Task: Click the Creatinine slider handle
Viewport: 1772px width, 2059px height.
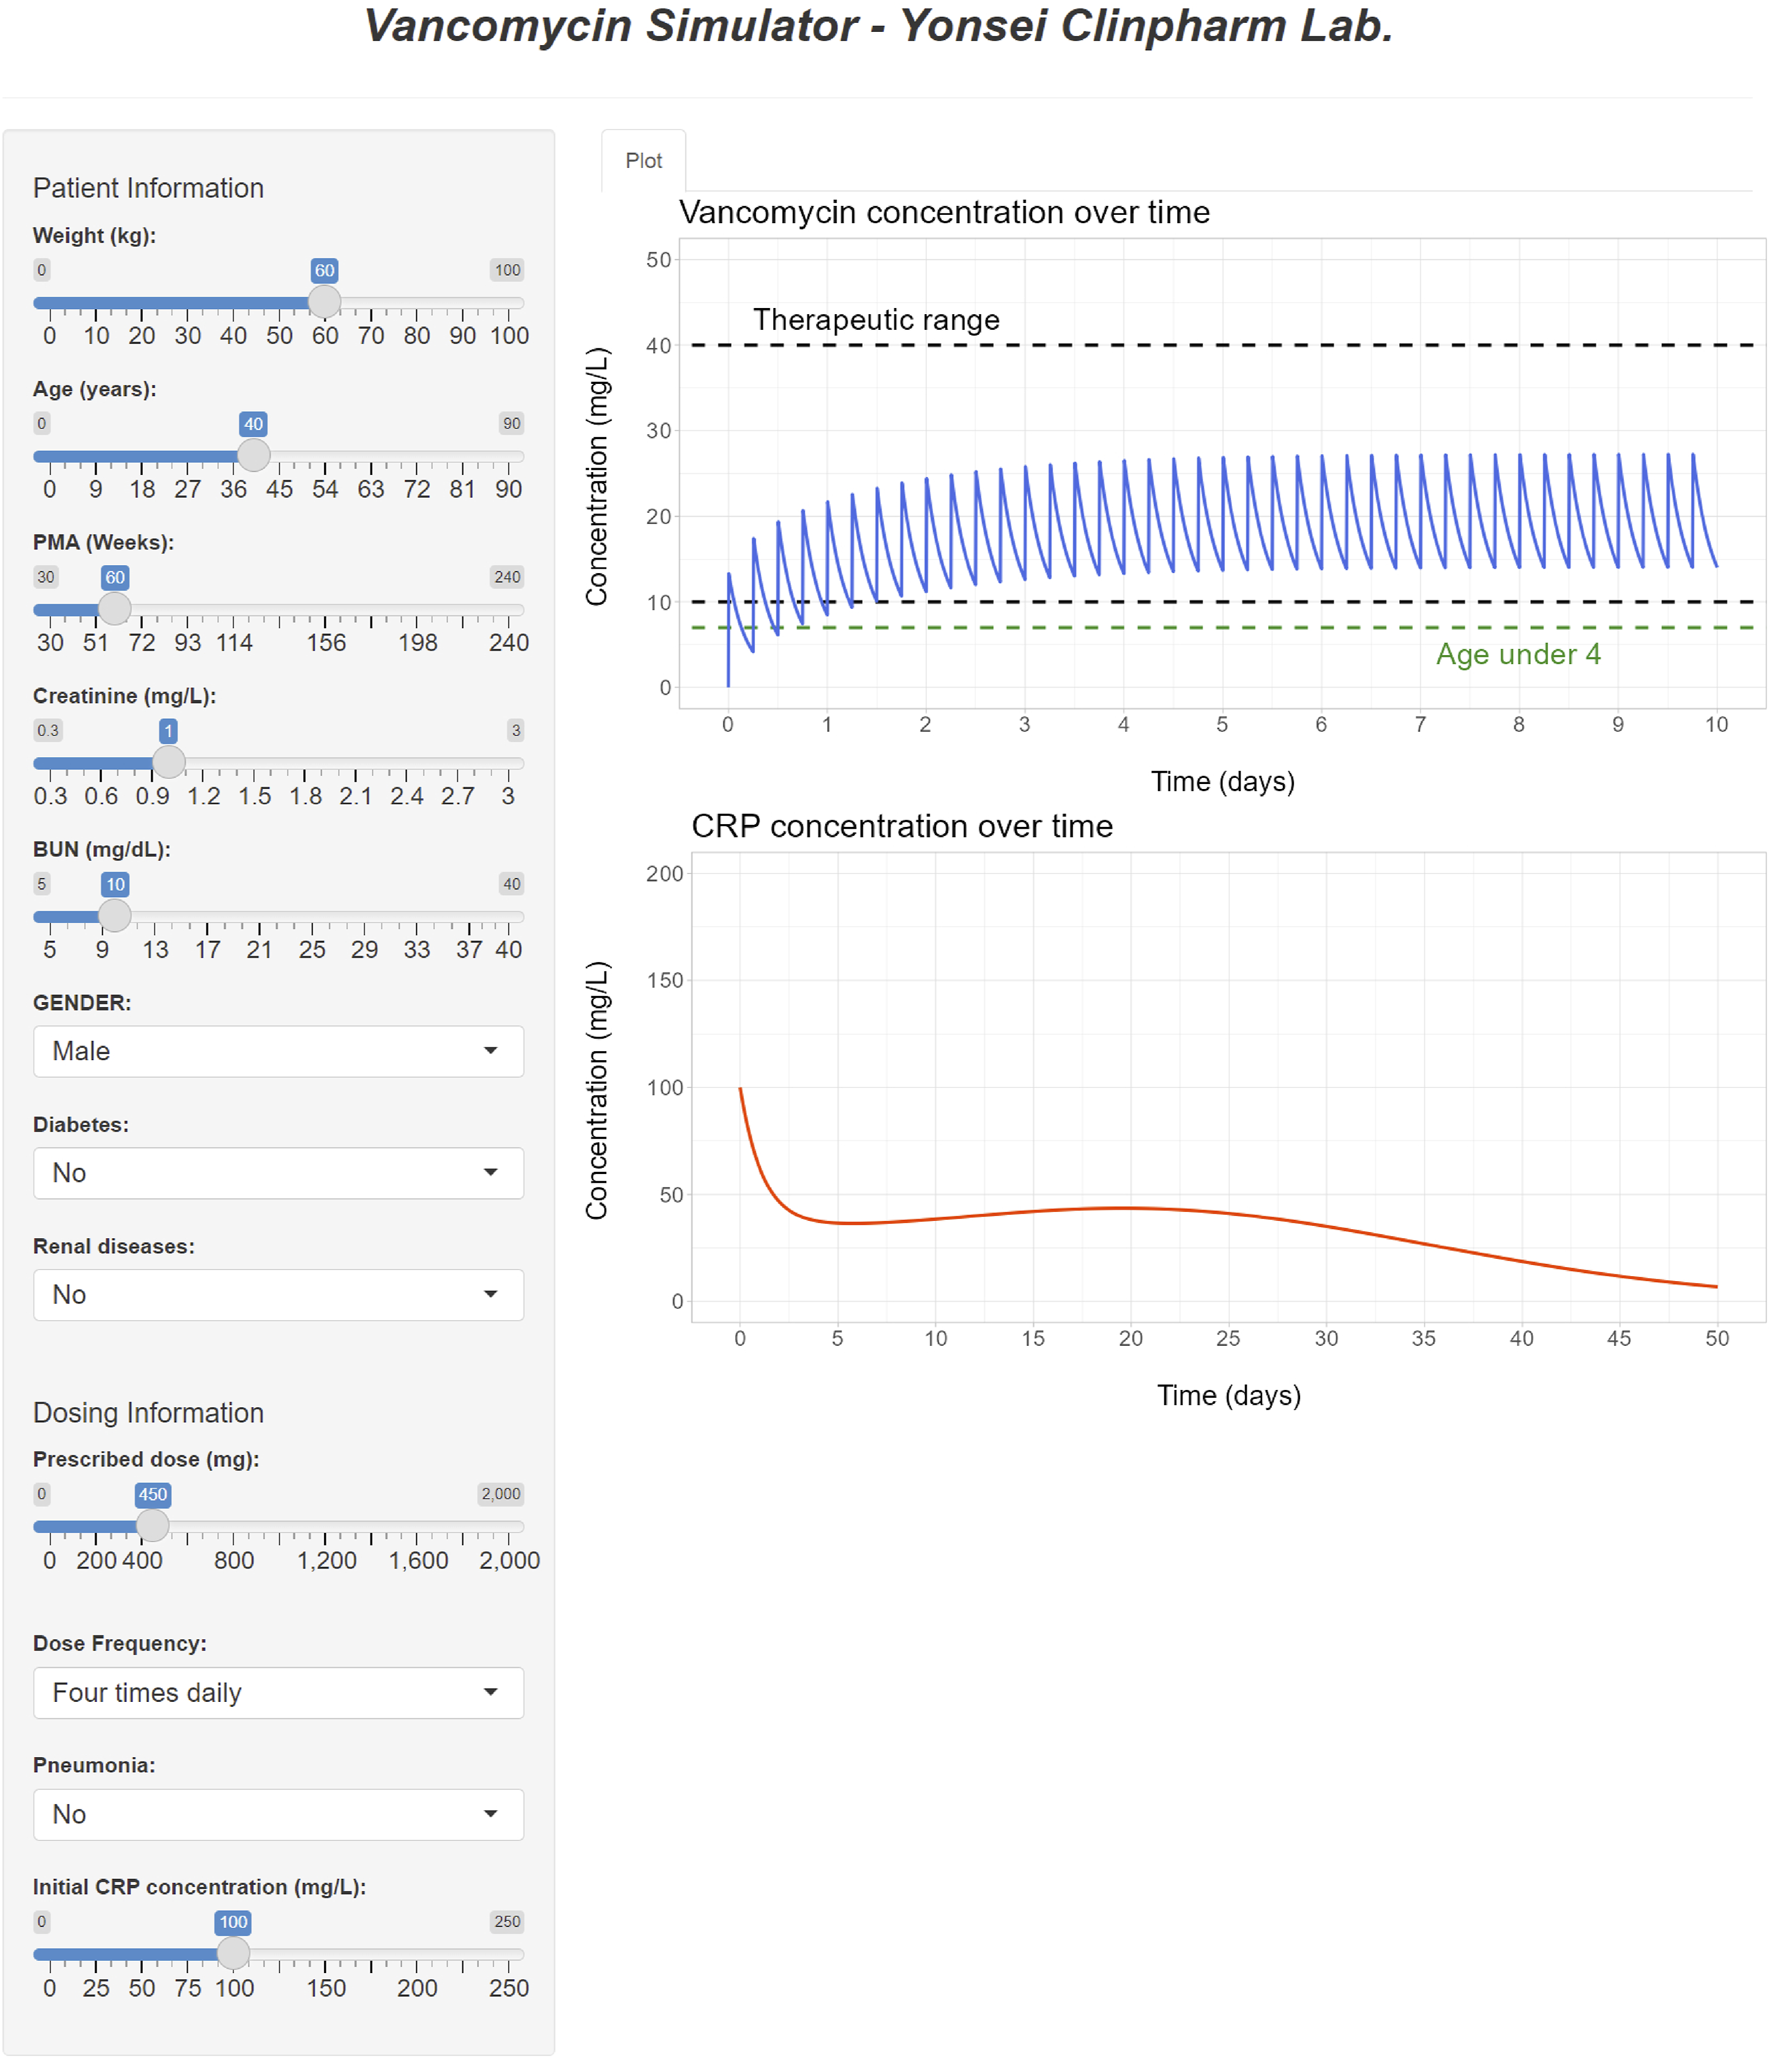Action: (168, 763)
